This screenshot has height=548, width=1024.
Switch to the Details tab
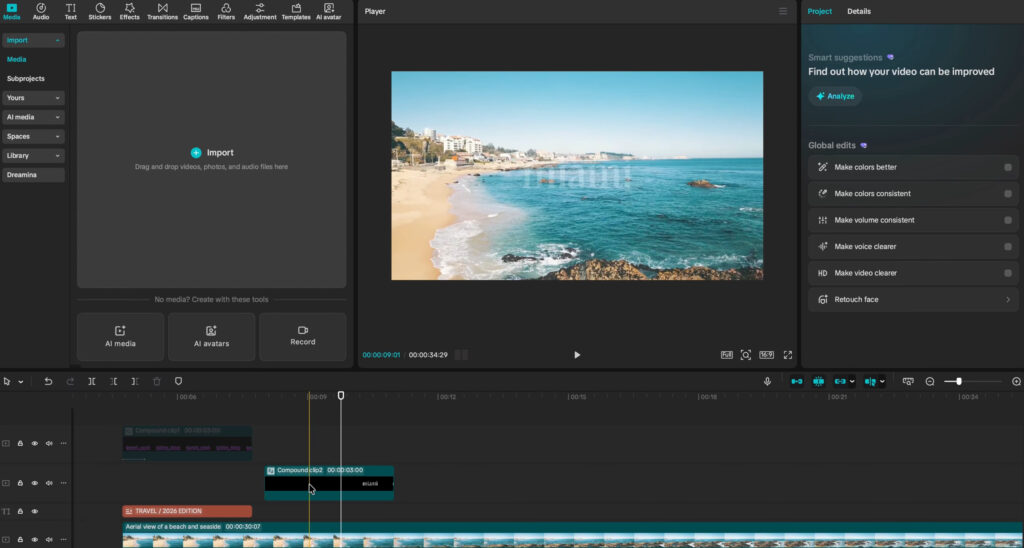pyautogui.click(x=859, y=11)
